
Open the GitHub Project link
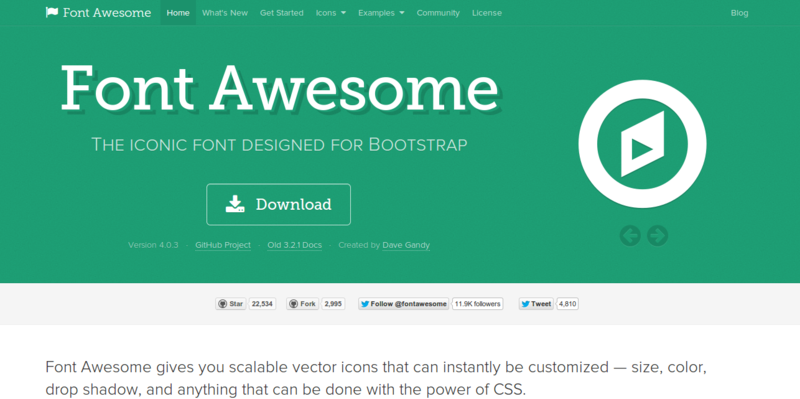click(223, 245)
